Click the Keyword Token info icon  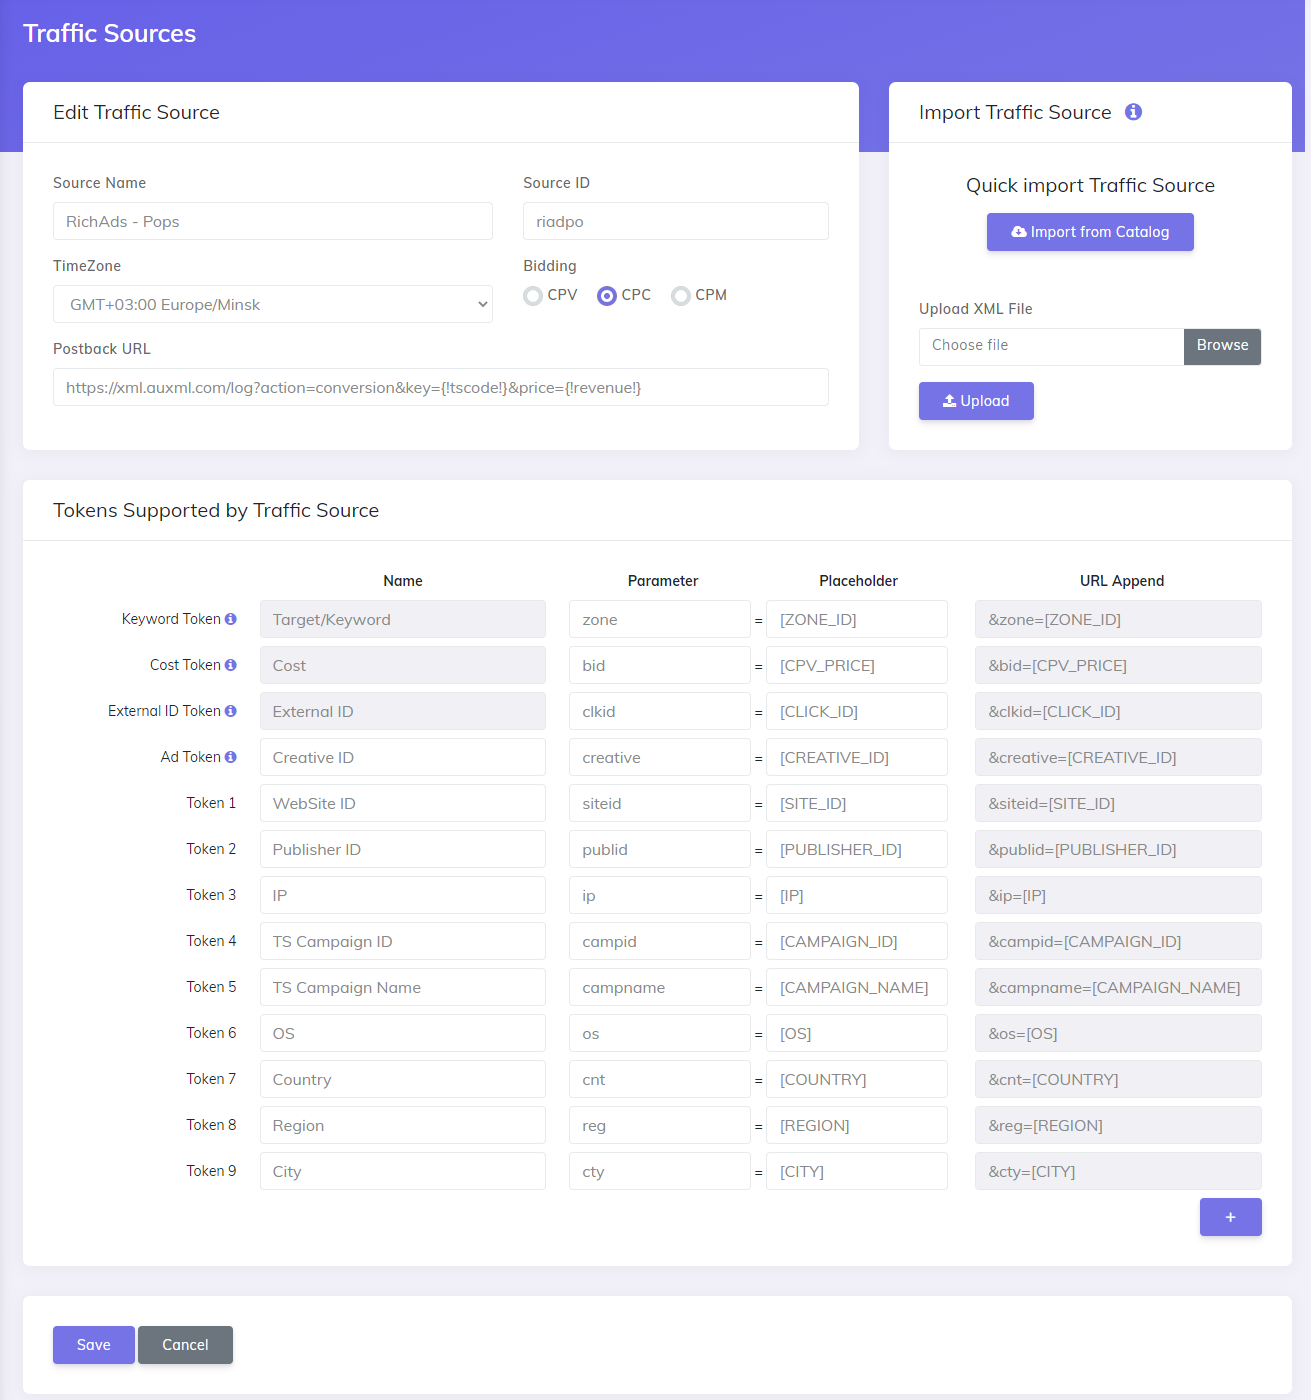(231, 618)
